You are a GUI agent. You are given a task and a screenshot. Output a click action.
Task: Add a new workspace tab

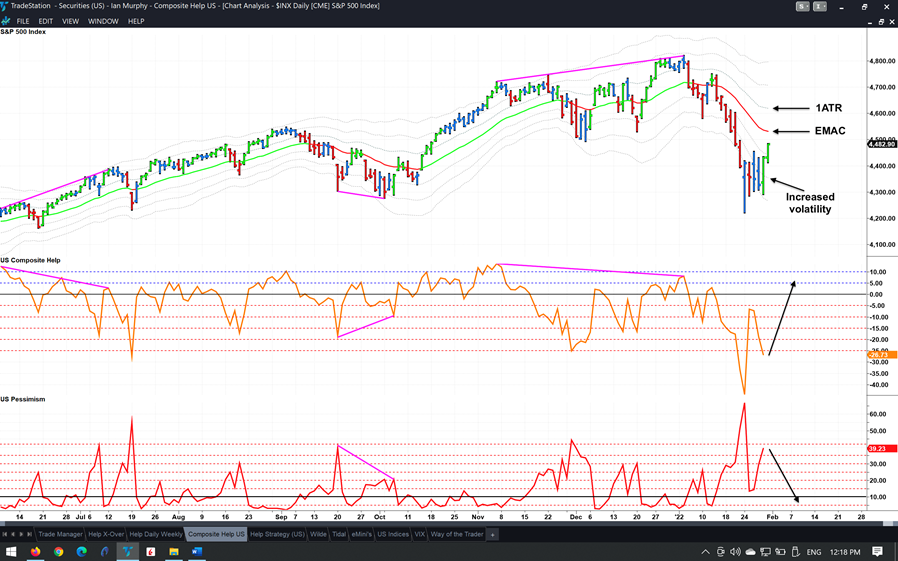coord(492,534)
